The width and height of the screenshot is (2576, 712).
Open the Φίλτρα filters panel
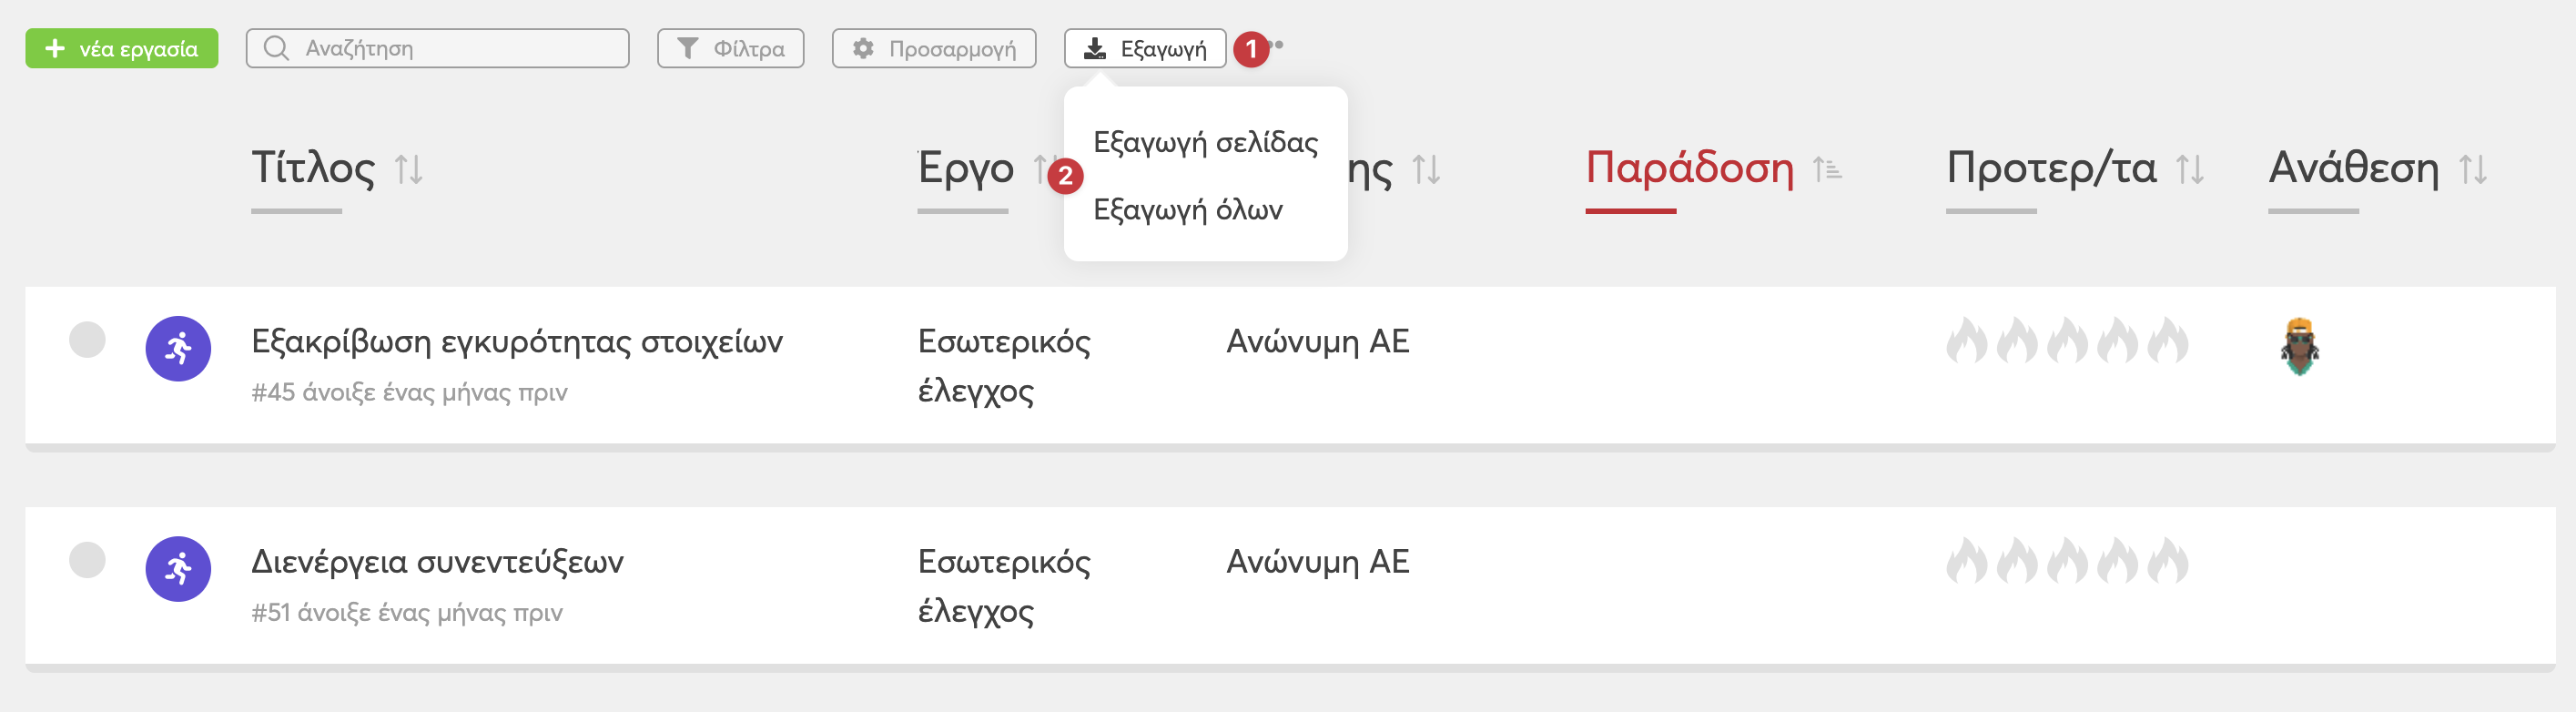pyautogui.click(x=730, y=48)
